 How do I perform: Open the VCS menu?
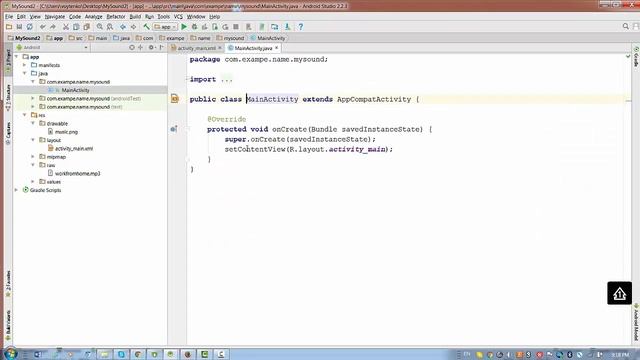pos(178,17)
